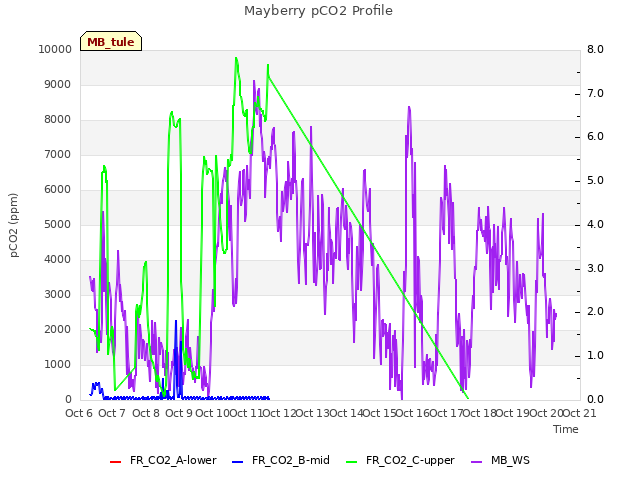
Task: Click the Oct 13 date tick
Action: pos(313,413)
